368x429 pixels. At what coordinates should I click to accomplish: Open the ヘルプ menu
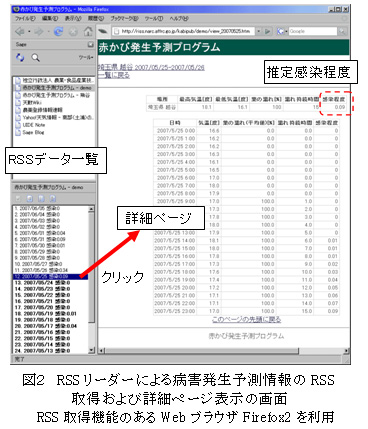coord(179,19)
